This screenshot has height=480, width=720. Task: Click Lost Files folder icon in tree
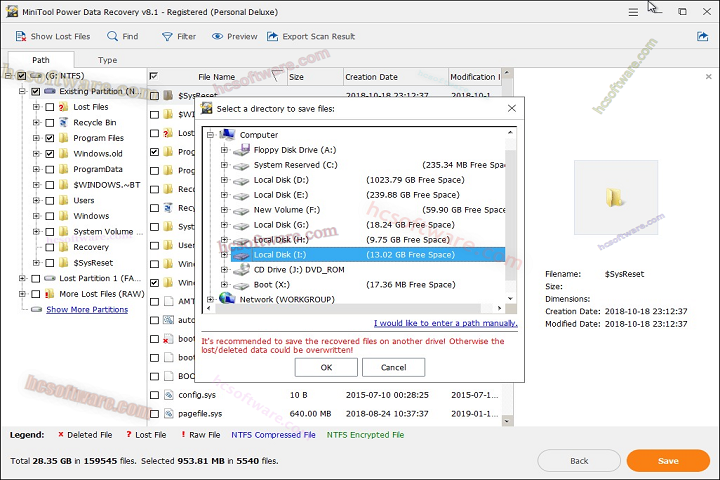63,107
